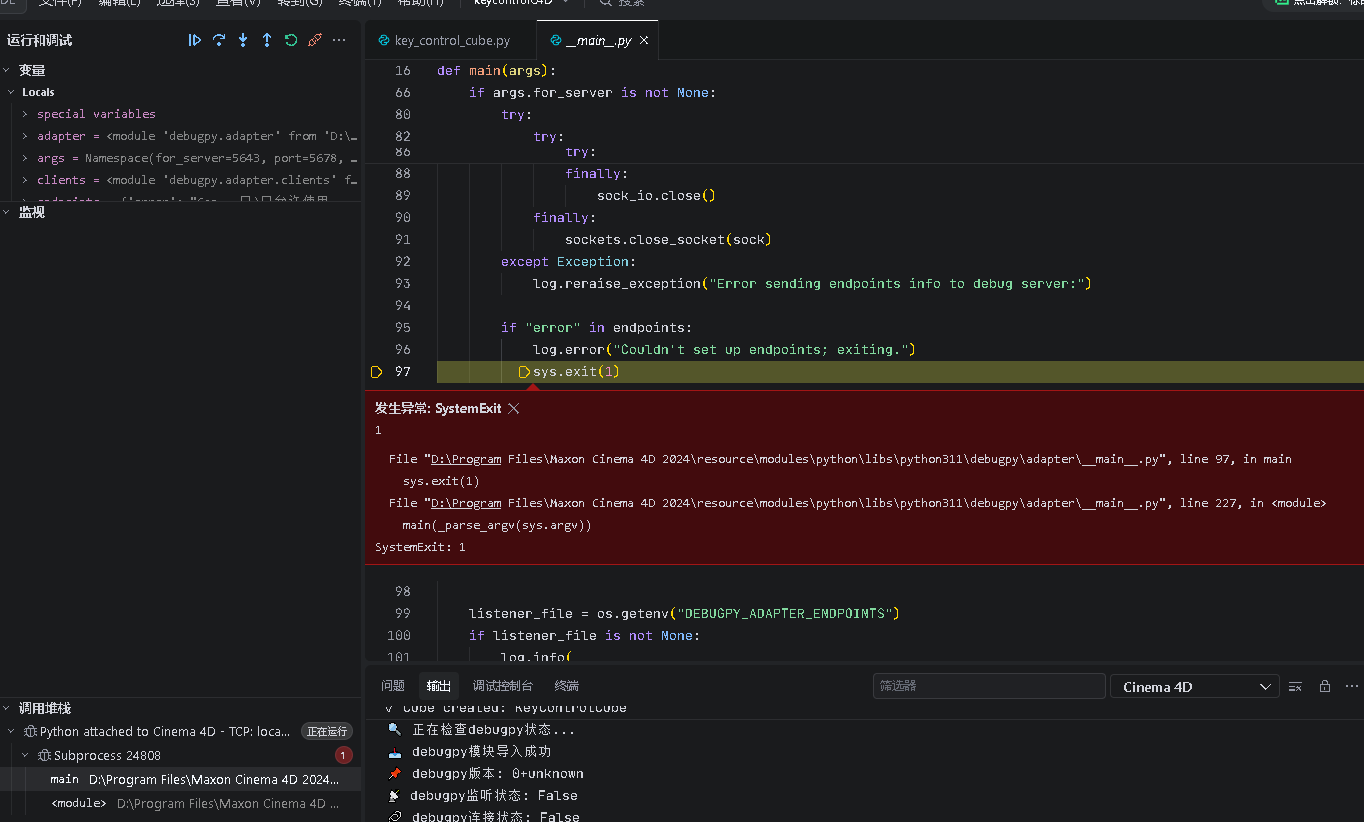Disconnect the debugger with the plug icon
The width and height of the screenshot is (1364, 822).
coord(315,40)
